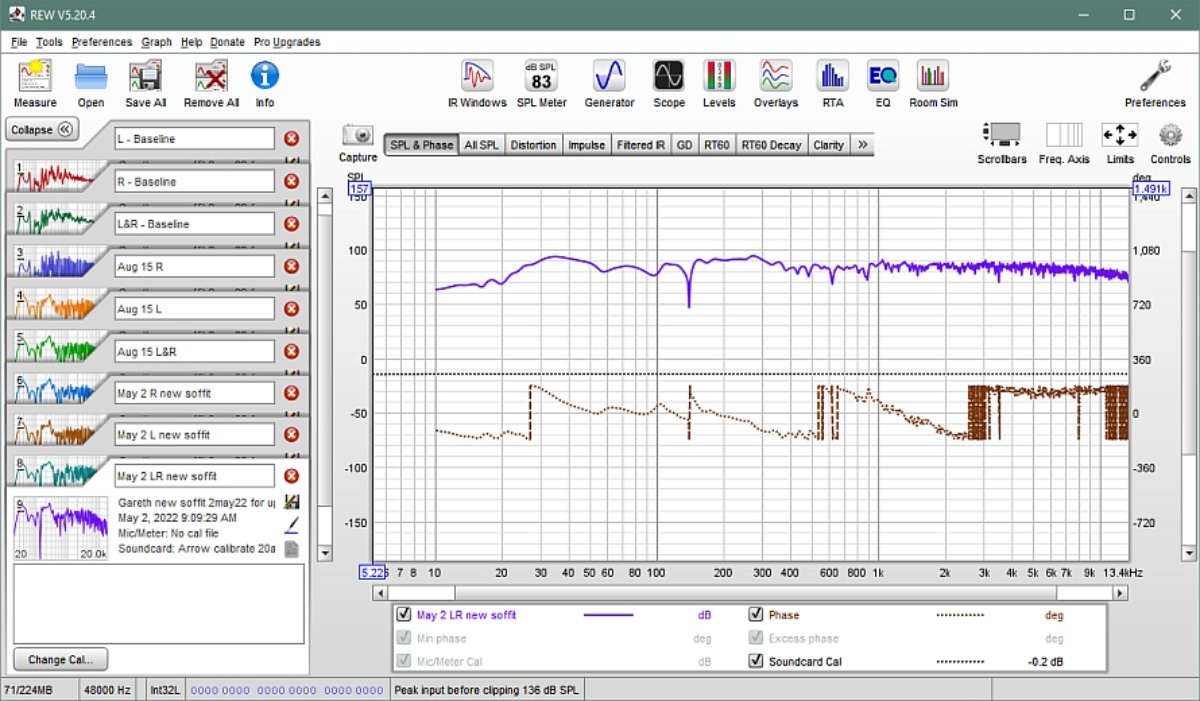1200x701 pixels.
Task: Switch to the Distortion tab
Action: [533, 145]
